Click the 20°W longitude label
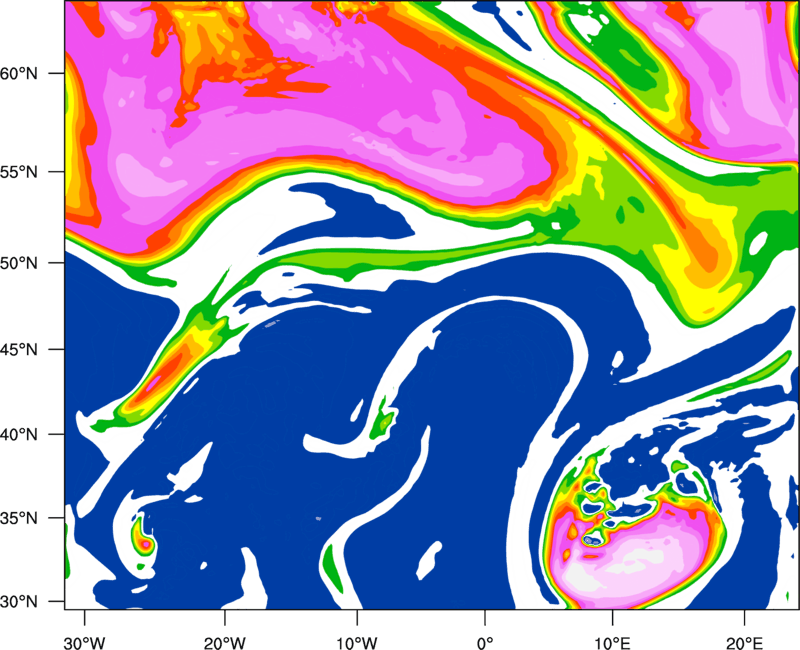 click(224, 643)
